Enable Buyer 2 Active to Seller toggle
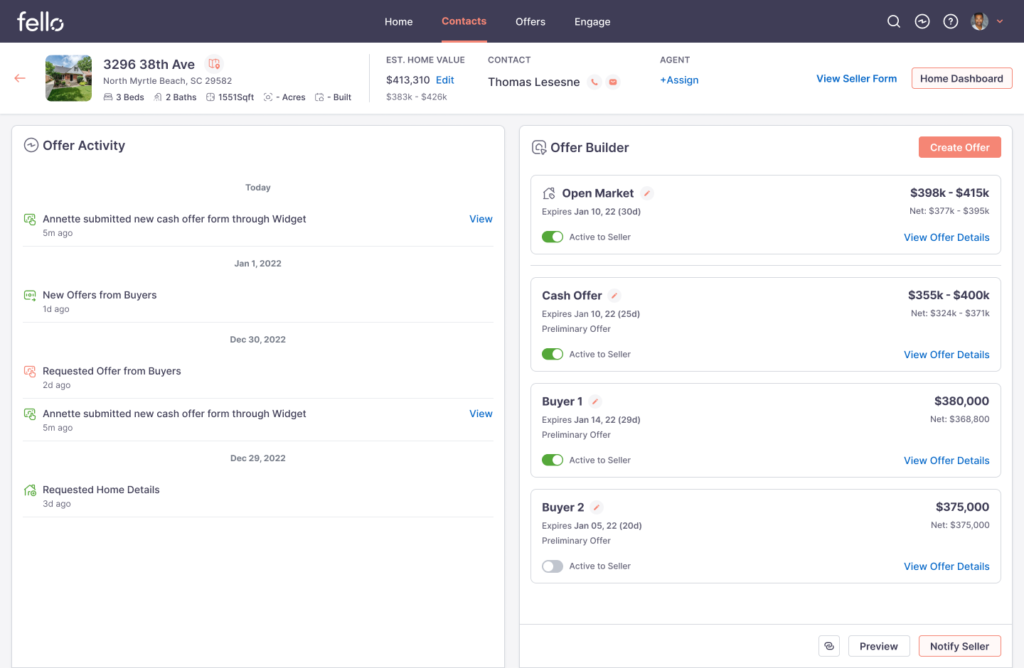The width and height of the screenshot is (1024, 668). pyautogui.click(x=552, y=566)
